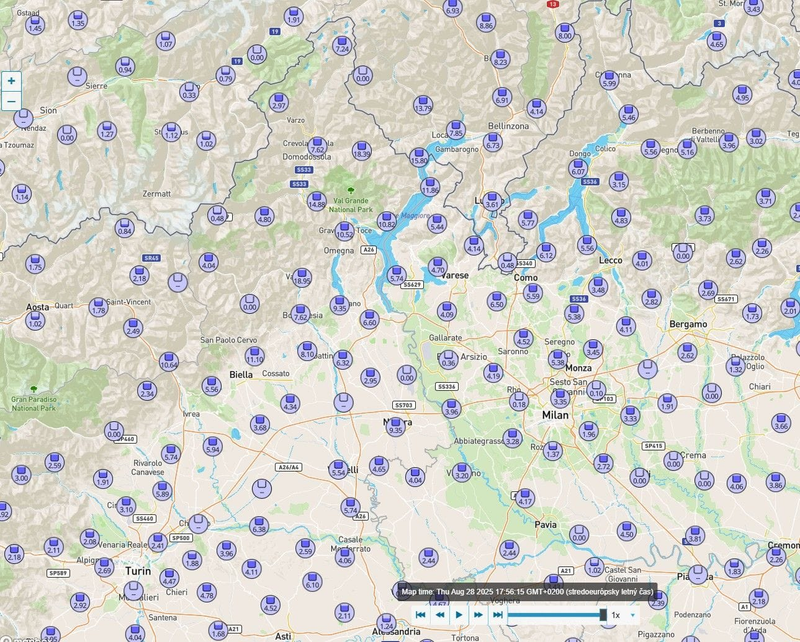The height and width of the screenshot is (642, 800).
Task: Click the precipitation marker near Varese
Action: pos(437,263)
